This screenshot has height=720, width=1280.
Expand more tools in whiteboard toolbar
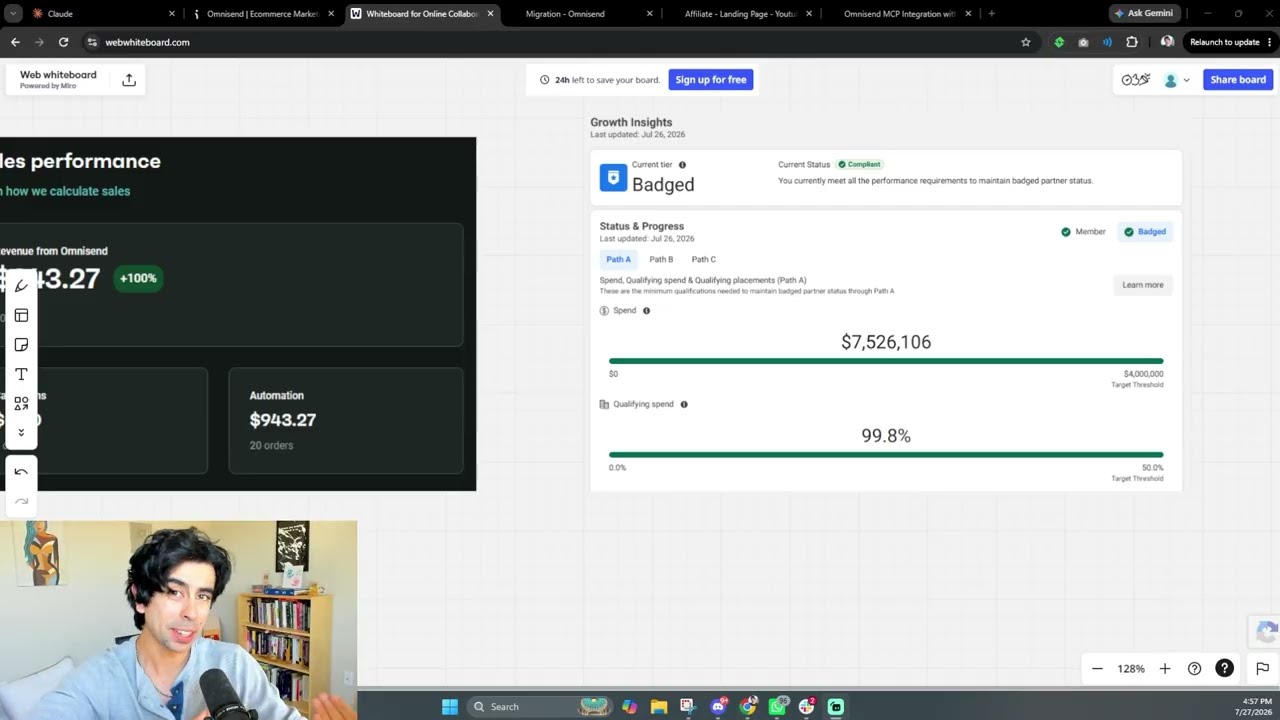(x=21, y=432)
